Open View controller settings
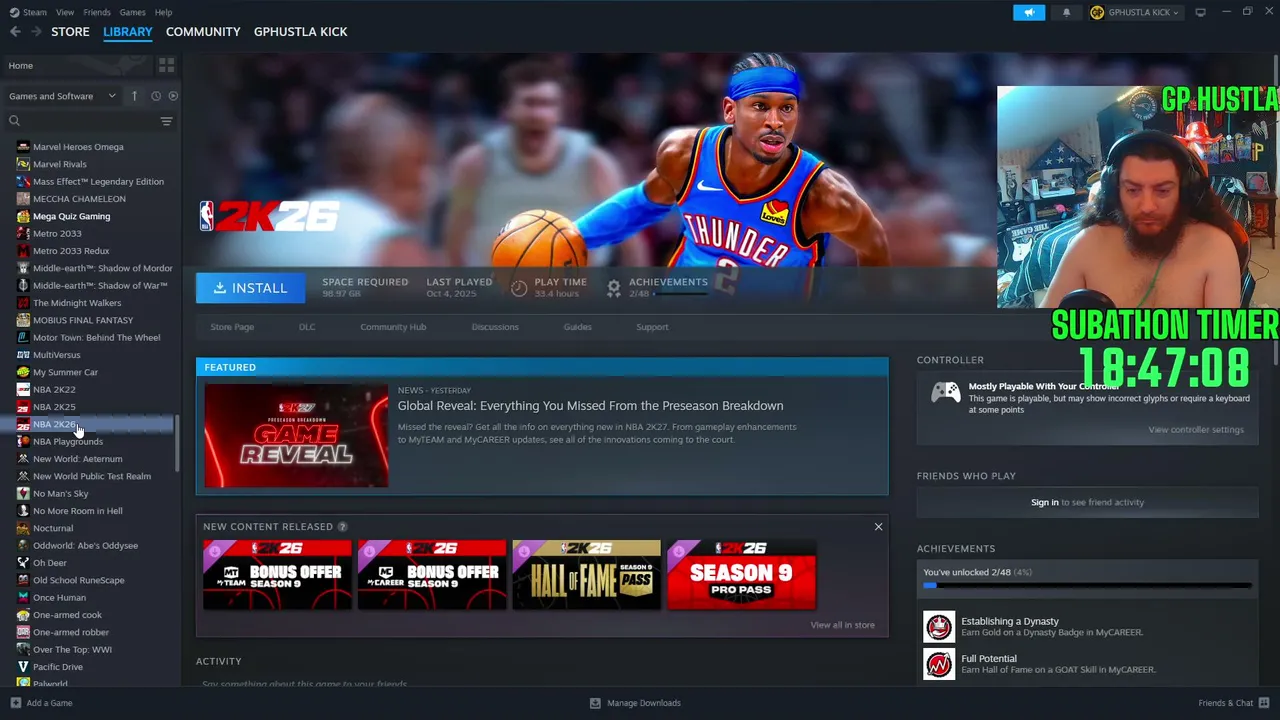The width and height of the screenshot is (1280, 720). coord(1196,430)
